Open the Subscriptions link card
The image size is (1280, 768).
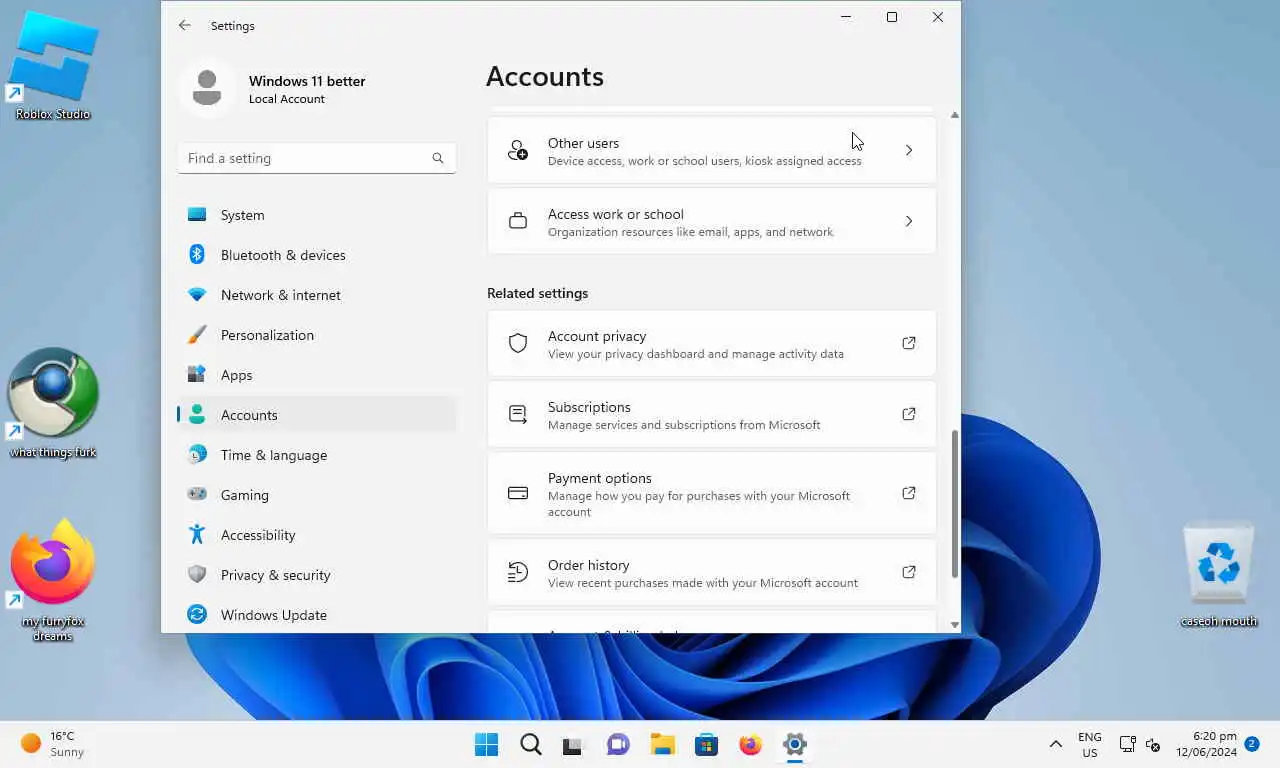tap(712, 414)
